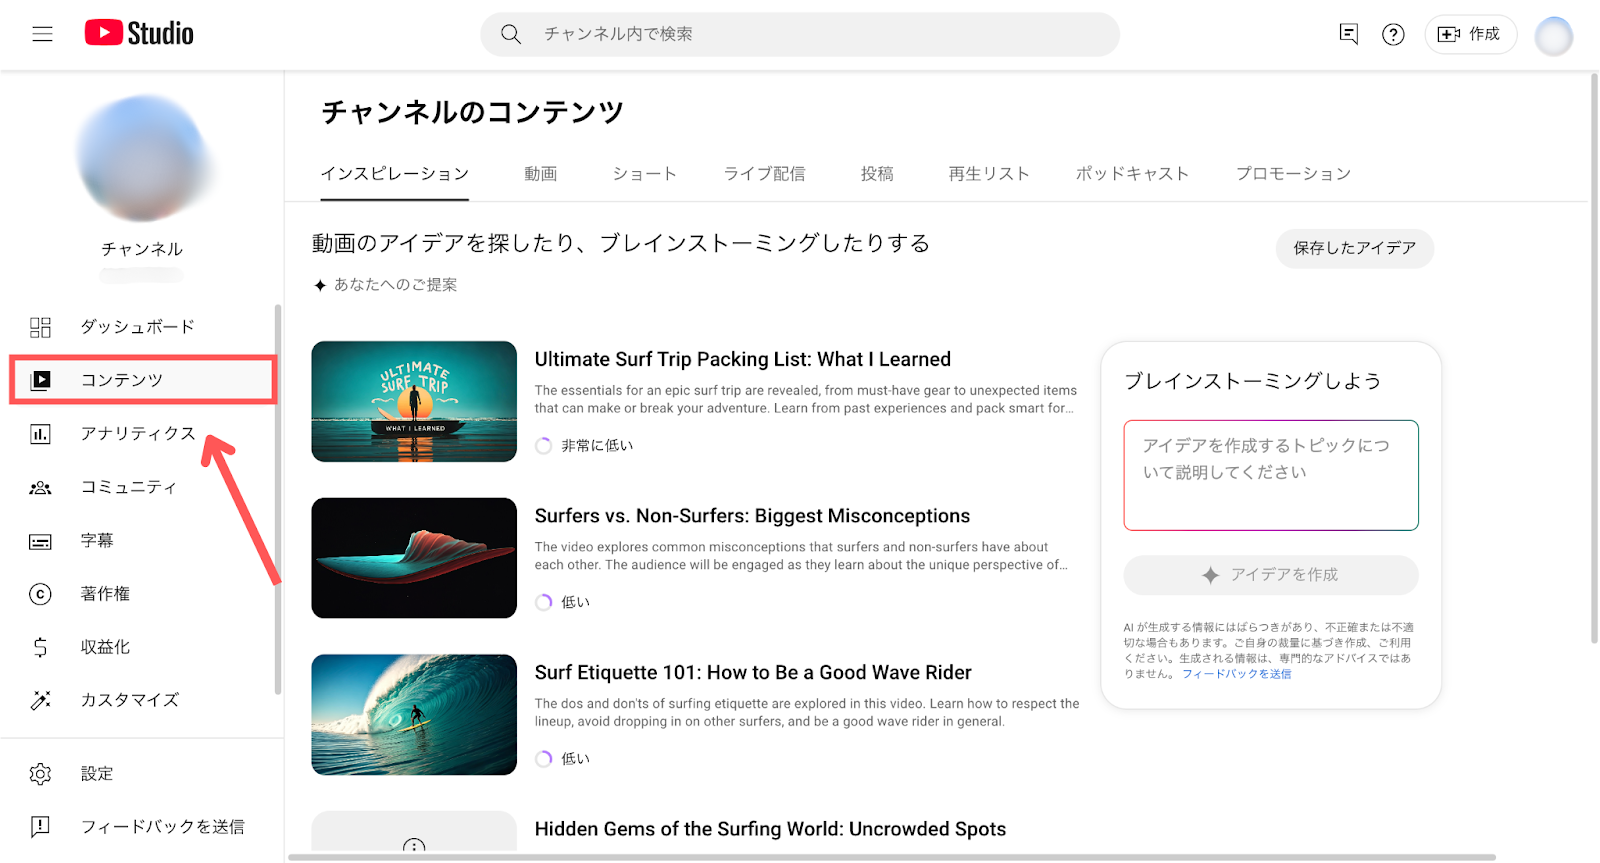Switch to the ショート tab
Viewport: 1600px width, 863px height.
(x=645, y=174)
